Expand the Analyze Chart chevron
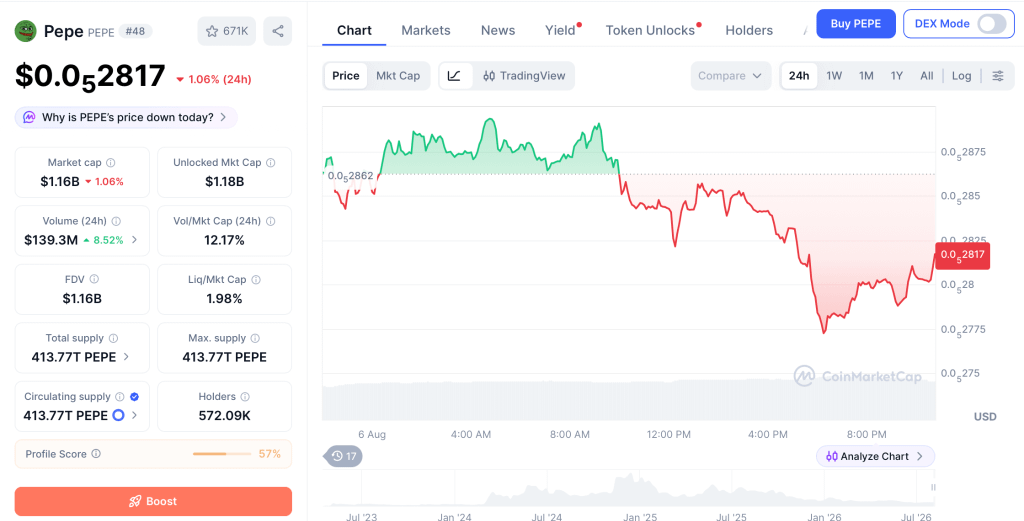This screenshot has width=1024, height=521. [920, 456]
